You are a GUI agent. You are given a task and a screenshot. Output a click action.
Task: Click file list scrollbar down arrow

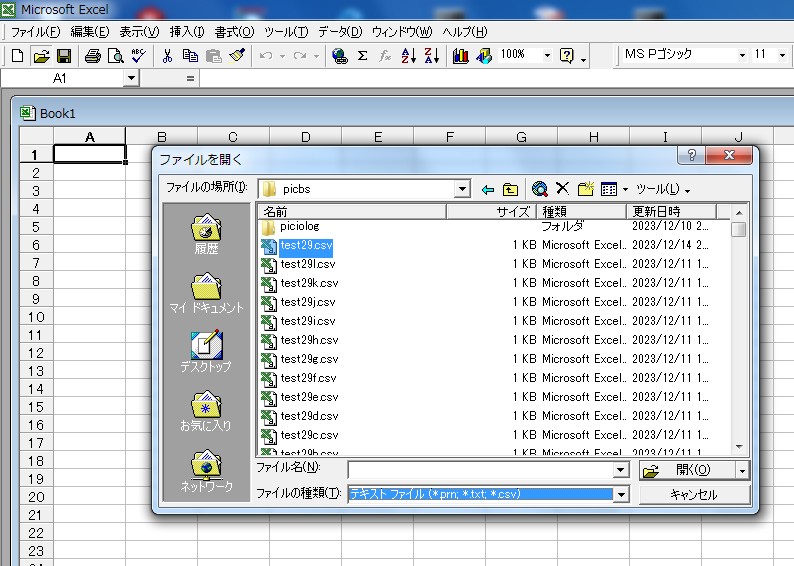tap(739, 447)
